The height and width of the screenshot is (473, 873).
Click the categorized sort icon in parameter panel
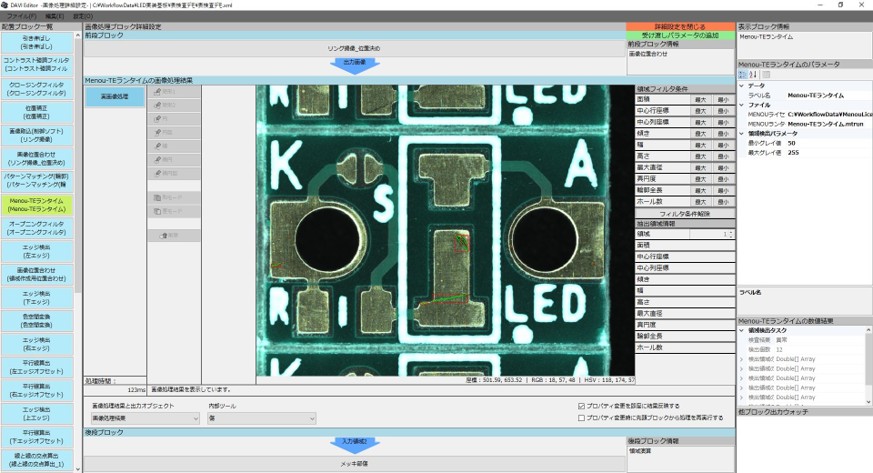coord(742,74)
